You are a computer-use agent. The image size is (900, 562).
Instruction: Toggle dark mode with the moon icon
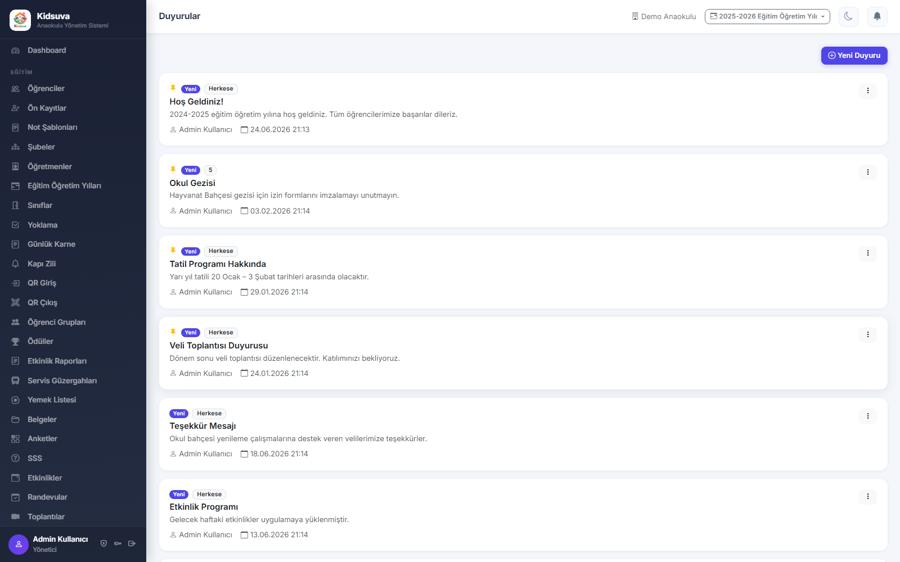848,17
